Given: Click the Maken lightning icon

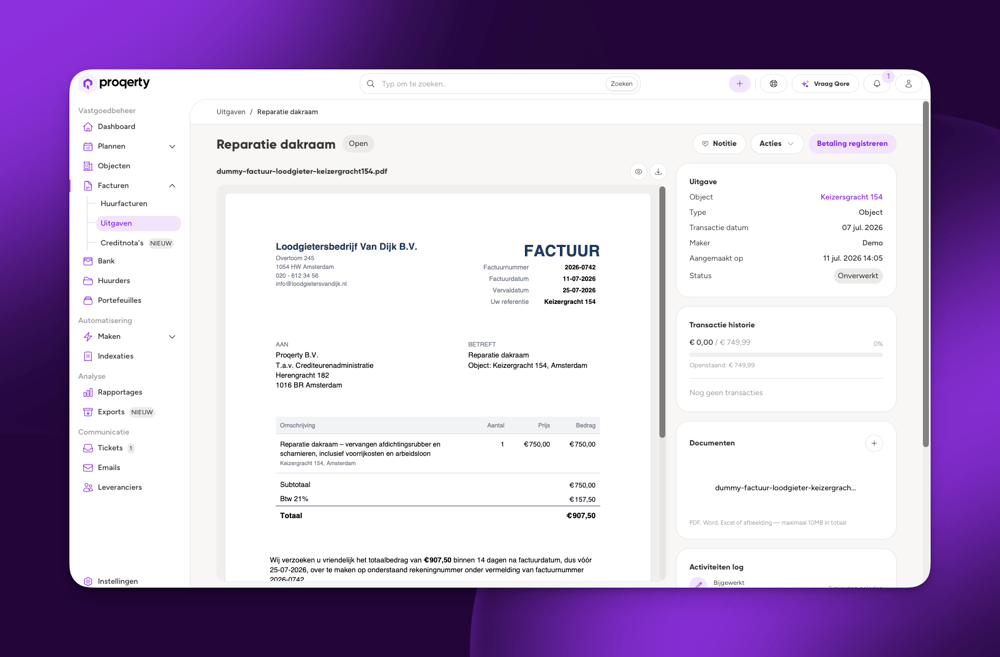Looking at the screenshot, I should point(88,337).
